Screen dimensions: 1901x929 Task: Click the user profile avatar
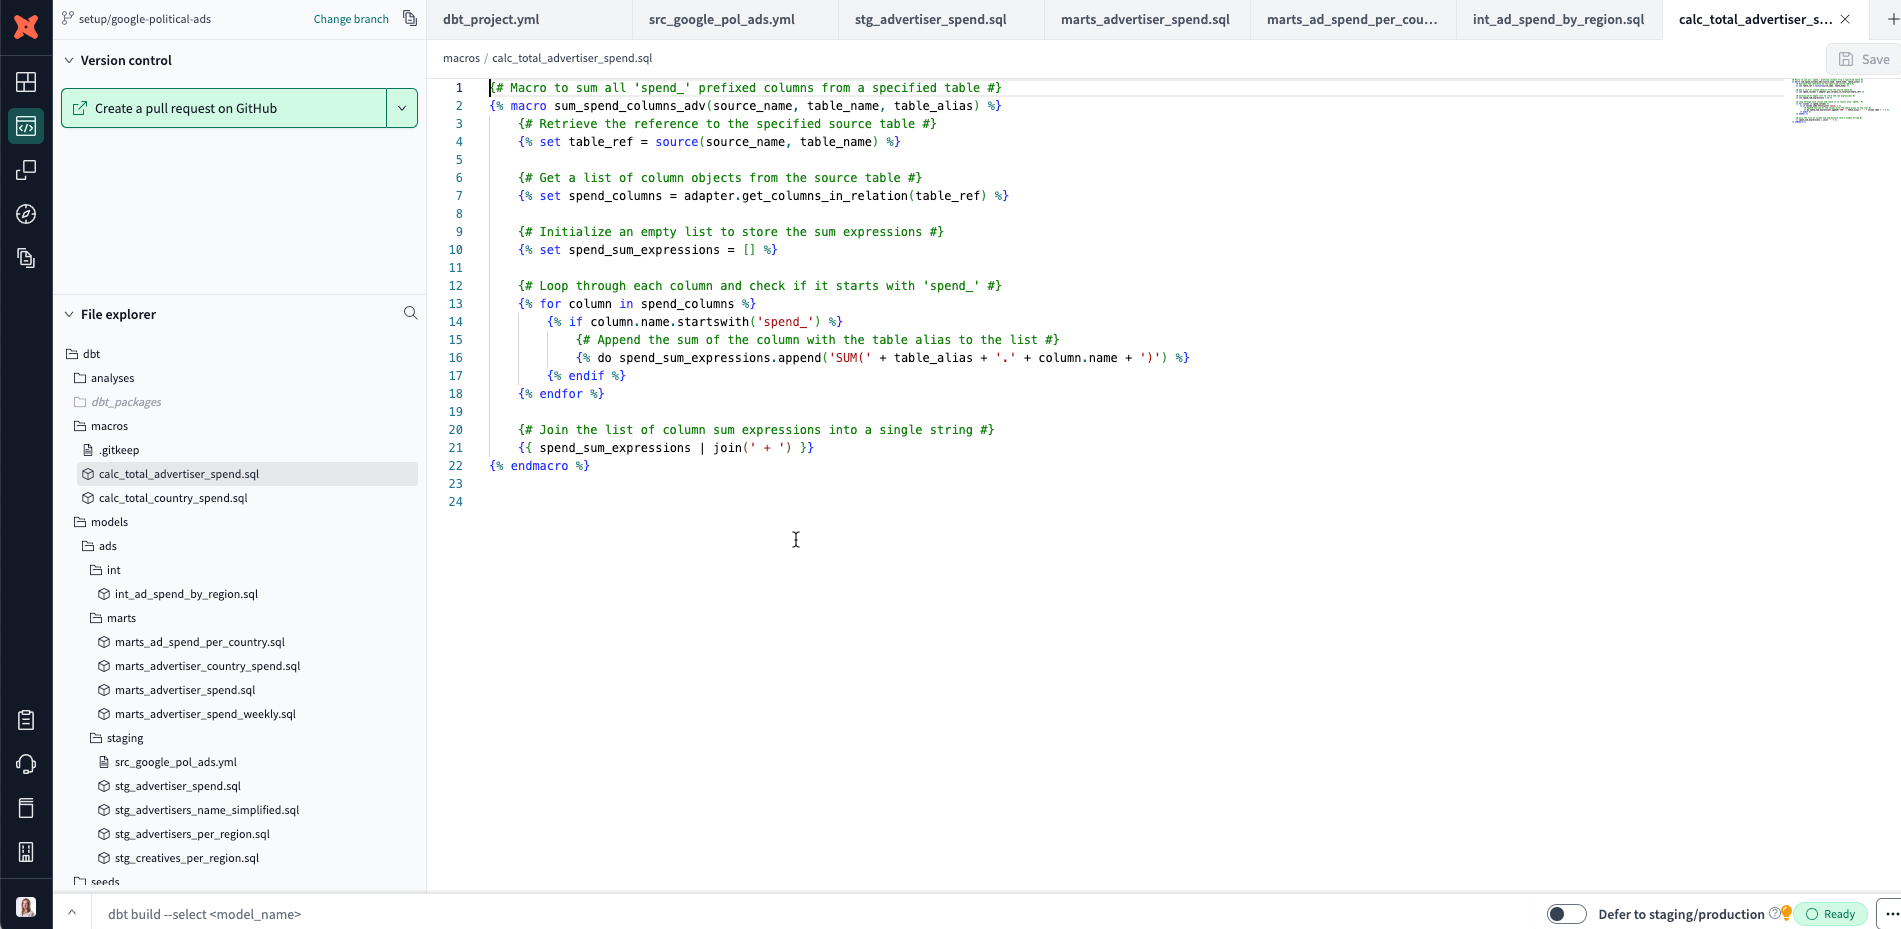(x=26, y=907)
